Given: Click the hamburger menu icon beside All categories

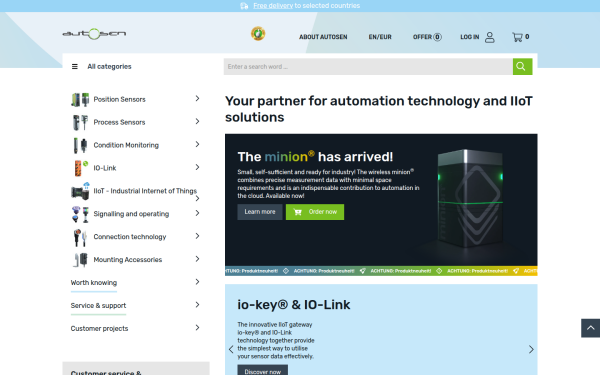Looking at the screenshot, I should [x=75, y=67].
